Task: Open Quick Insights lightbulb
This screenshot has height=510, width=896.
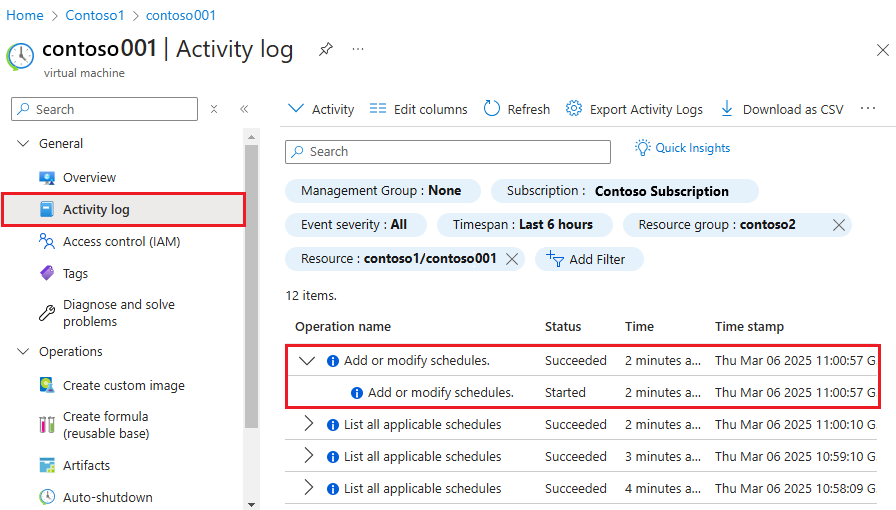Action: click(643, 148)
